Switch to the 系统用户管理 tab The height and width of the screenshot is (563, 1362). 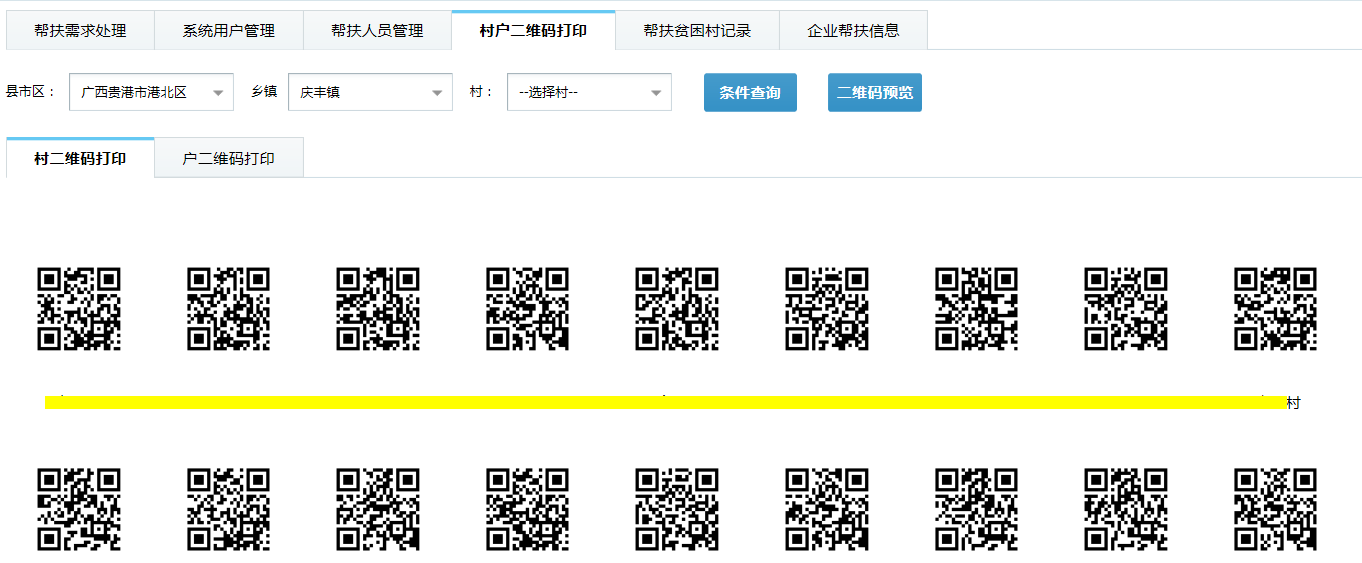tap(228, 30)
